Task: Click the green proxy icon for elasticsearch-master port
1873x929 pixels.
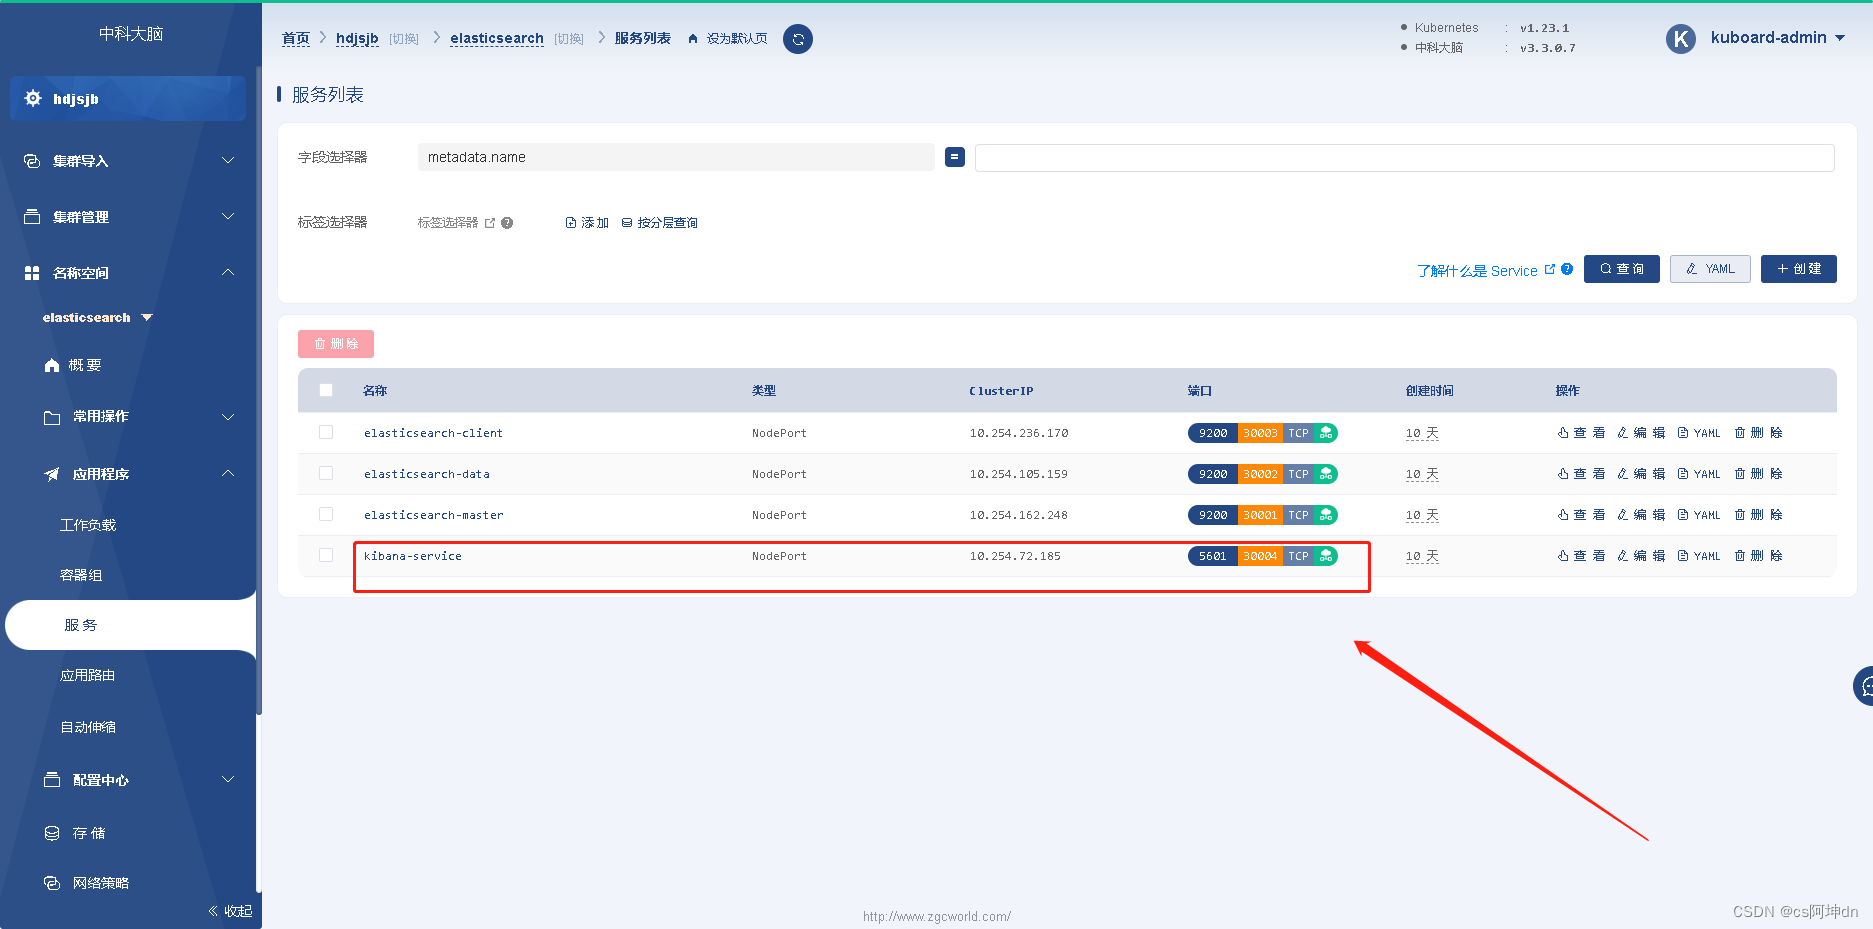Action: pyautogui.click(x=1326, y=515)
